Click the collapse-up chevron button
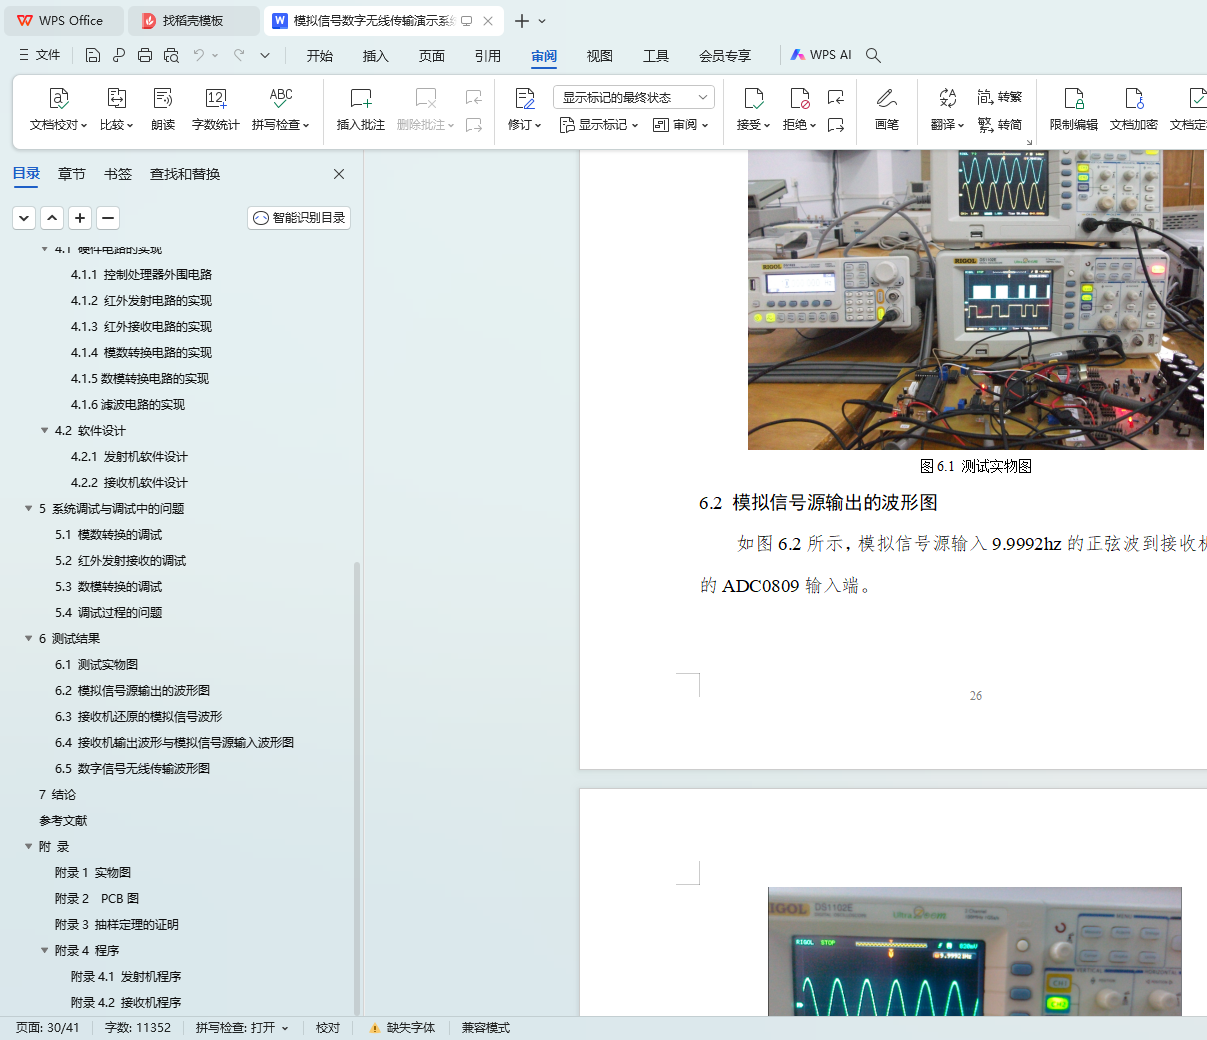Image resolution: width=1207 pixels, height=1040 pixels. (53, 218)
